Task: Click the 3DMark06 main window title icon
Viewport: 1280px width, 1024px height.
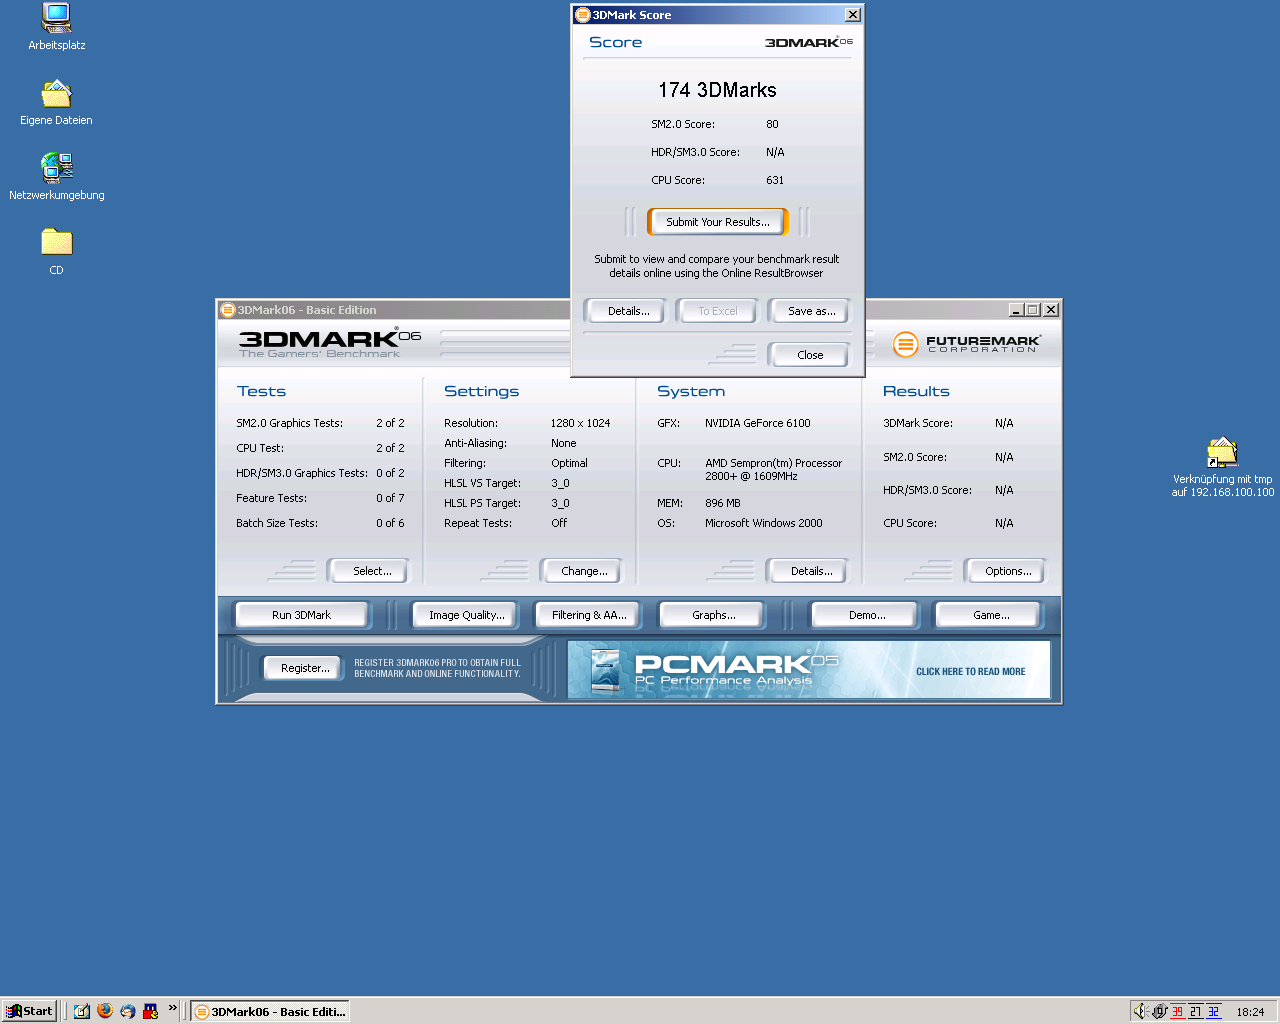Action: [227, 310]
